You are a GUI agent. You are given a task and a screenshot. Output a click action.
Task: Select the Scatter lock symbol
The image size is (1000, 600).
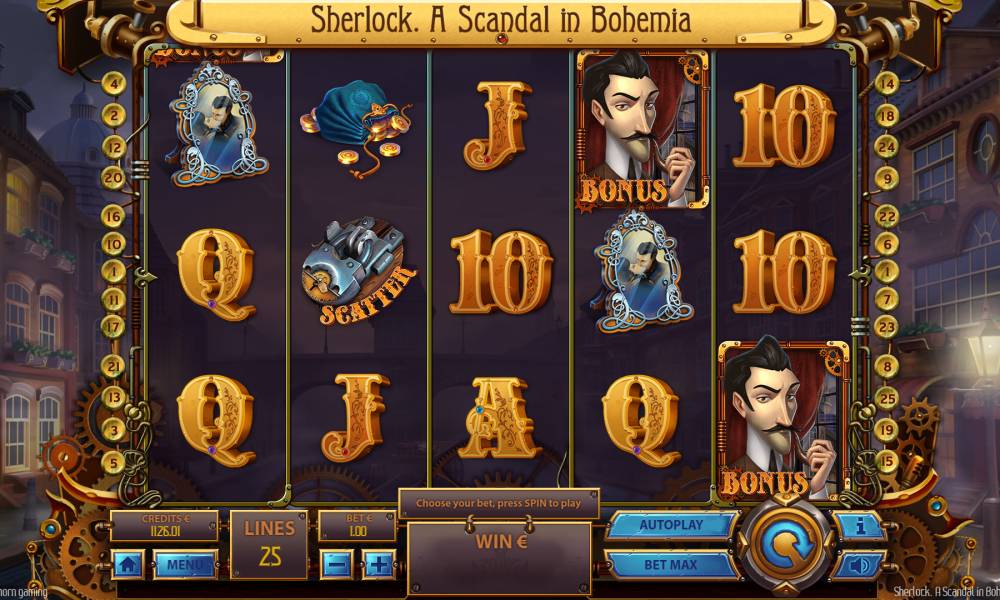click(358, 271)
